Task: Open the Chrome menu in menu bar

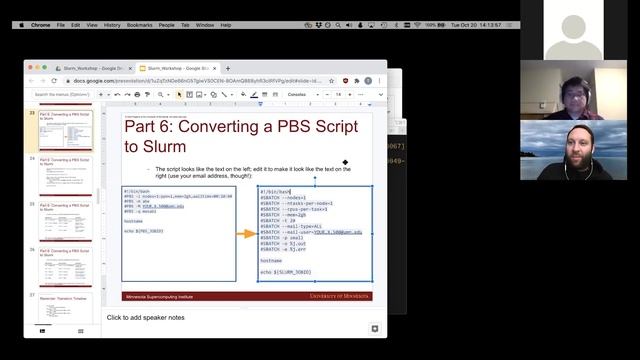Action: coord(41,25)
